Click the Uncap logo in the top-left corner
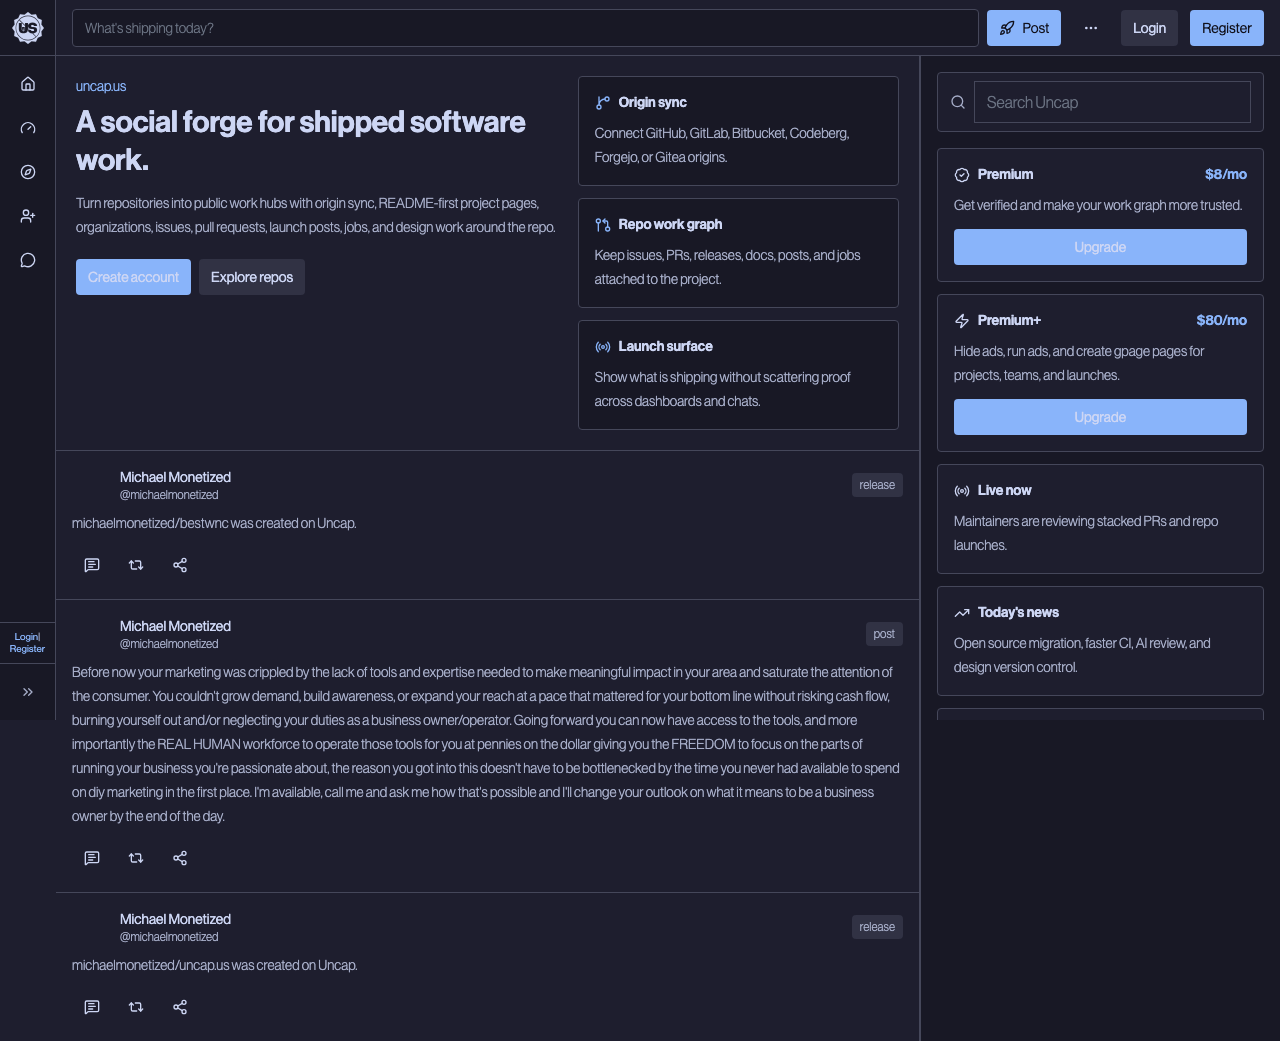Viewport: 1280px width, 1041px height. coord(28,28)
